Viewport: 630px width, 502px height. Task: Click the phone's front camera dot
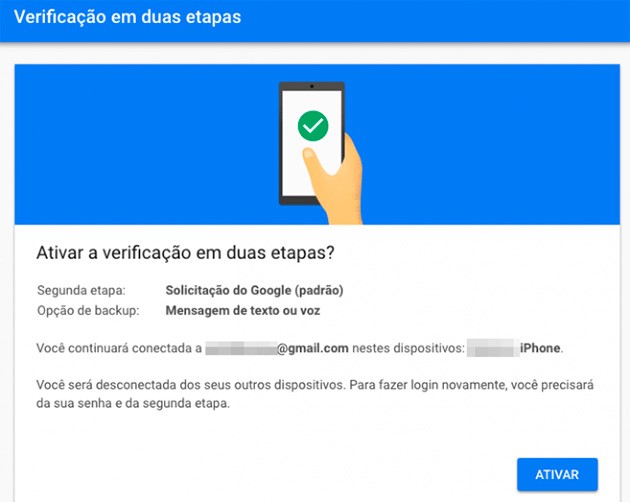pyautogui.click(x=312, y=86)
